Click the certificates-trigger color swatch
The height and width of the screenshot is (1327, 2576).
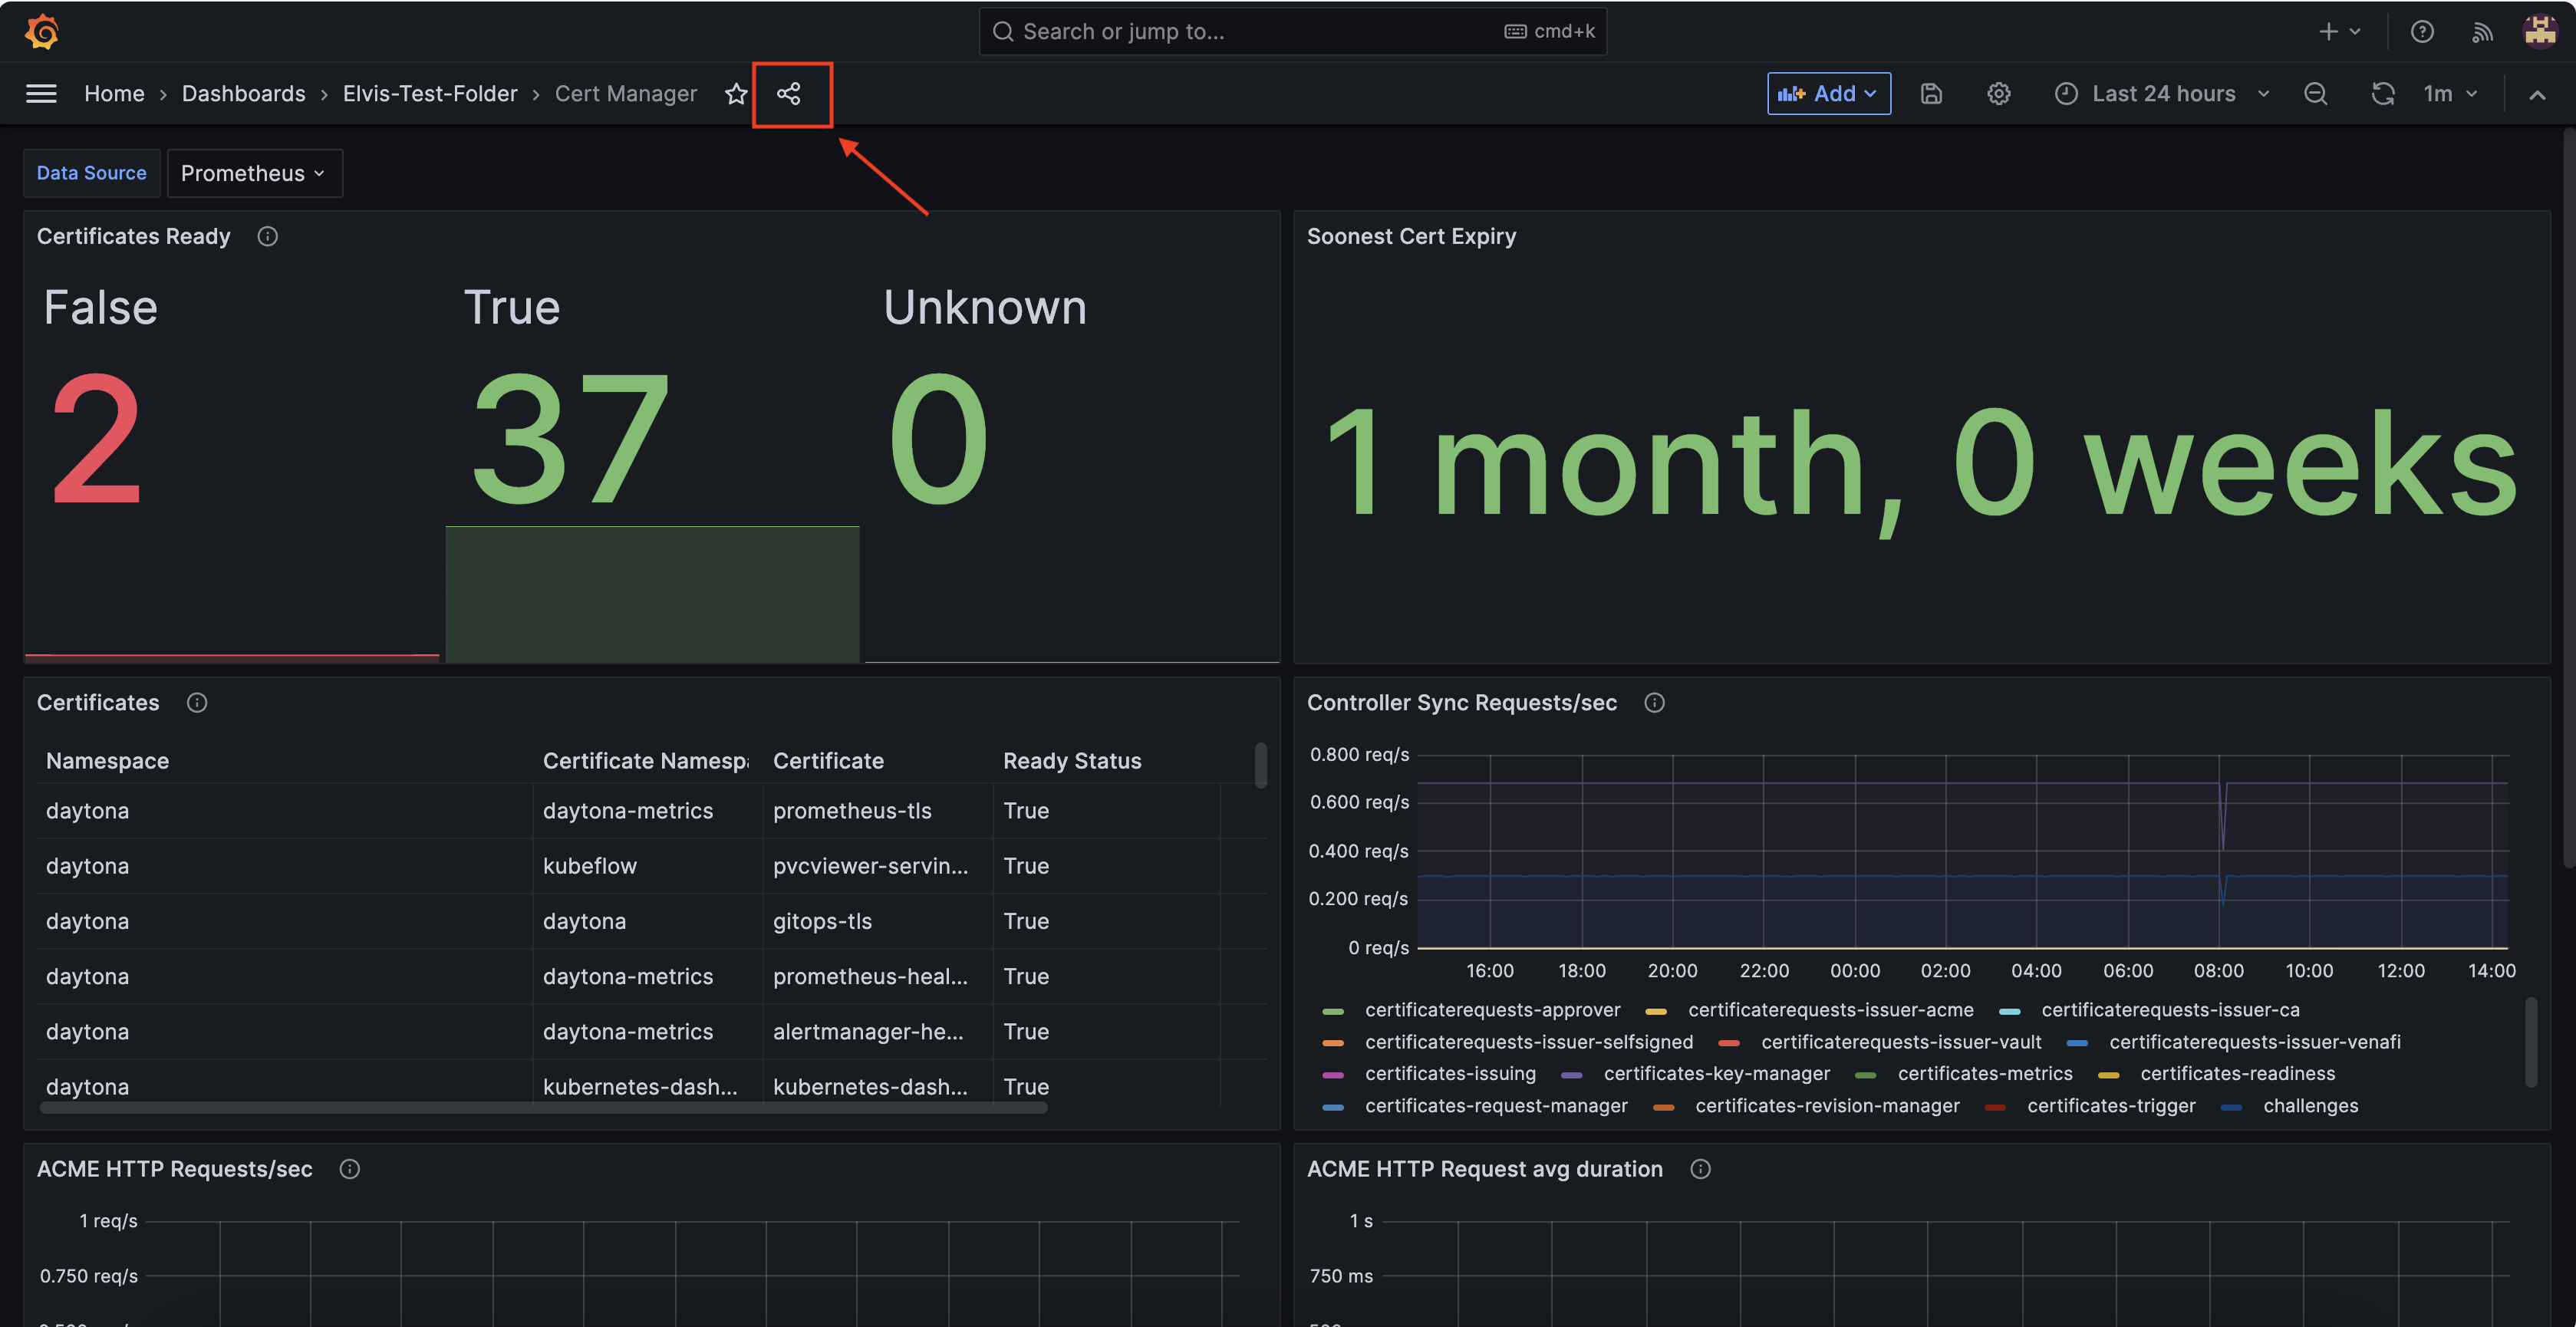click(1995, 1106)
